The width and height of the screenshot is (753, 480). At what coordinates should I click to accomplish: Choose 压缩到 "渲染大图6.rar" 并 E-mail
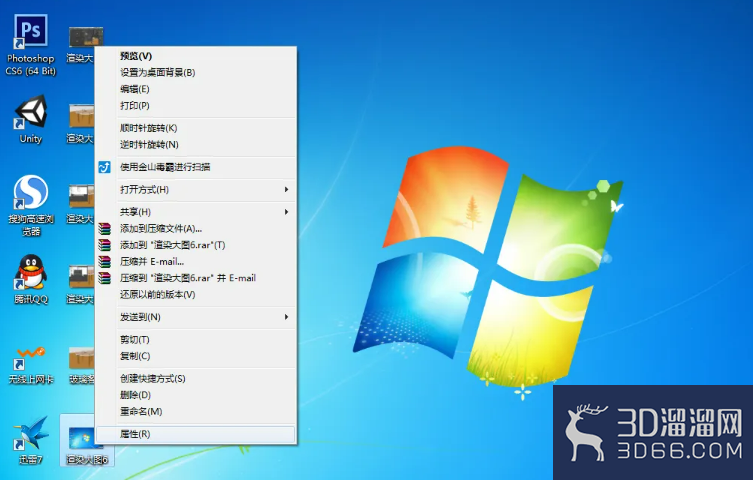[x=196, y=278]
